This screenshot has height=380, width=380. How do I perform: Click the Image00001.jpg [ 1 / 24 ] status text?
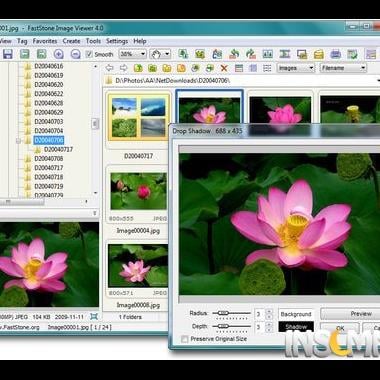pyautogui.click(x=79, y=327)
